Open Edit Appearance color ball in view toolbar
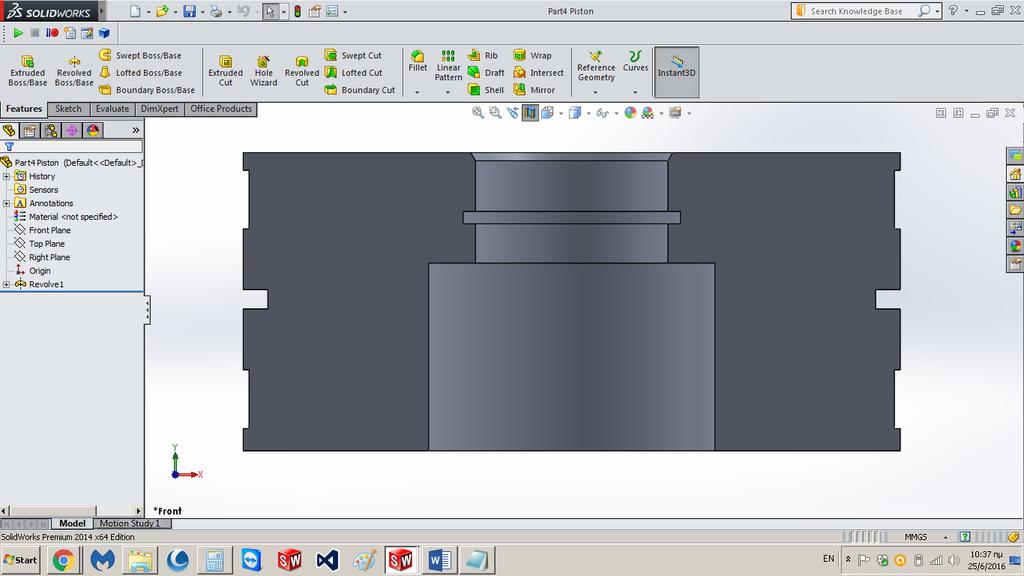 (x=630, y=113)
